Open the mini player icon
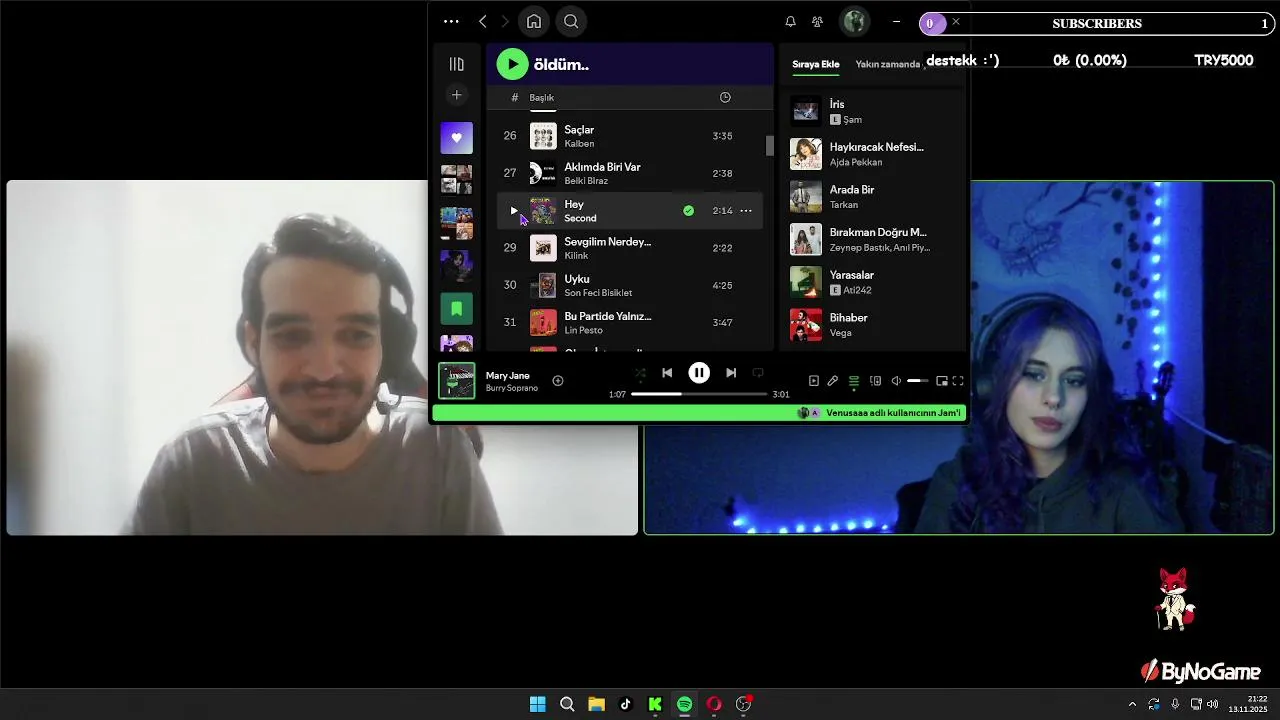This screenshot has height=720, width=1280. click(x=941, y=381)
